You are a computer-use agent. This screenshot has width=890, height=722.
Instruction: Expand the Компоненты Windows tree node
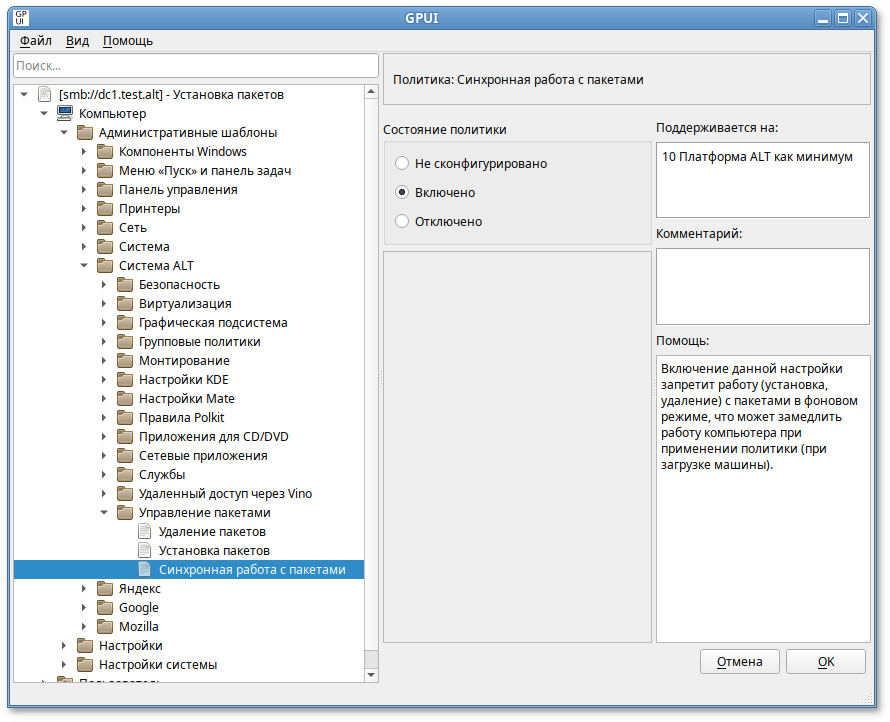(84, 152)
